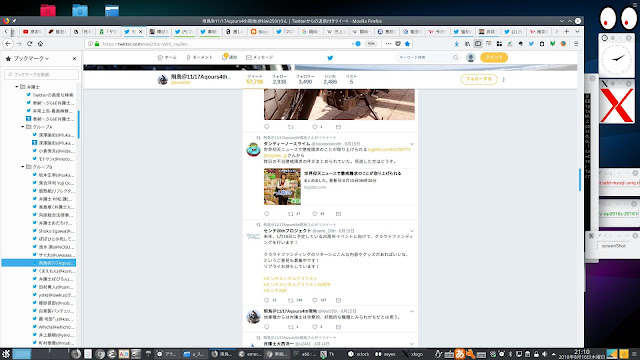This screenshot has height=360, width=640.
Task: Click the downloads arrow in the Firefox toolbar
Action: coord(456,44)
